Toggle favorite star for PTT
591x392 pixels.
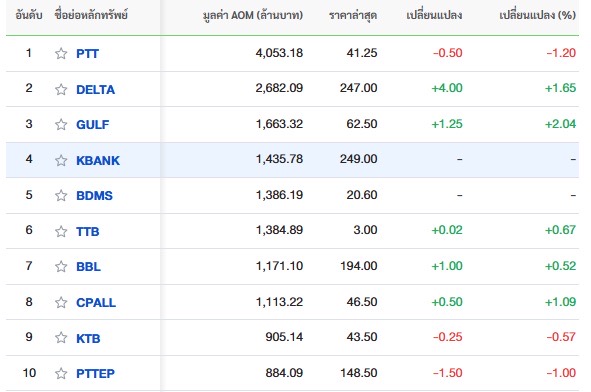(x=61, y=54)
